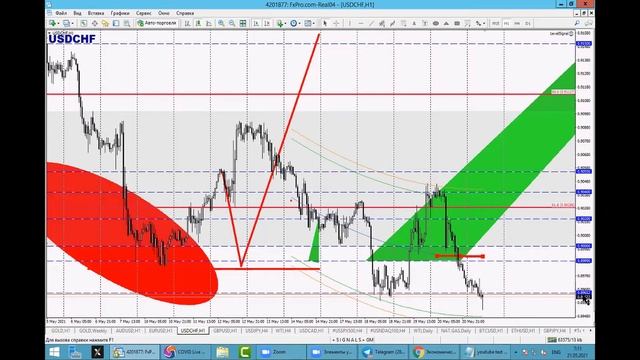640x360 pixels.
Task: Open the Справка menu
Action: (185, 13)
